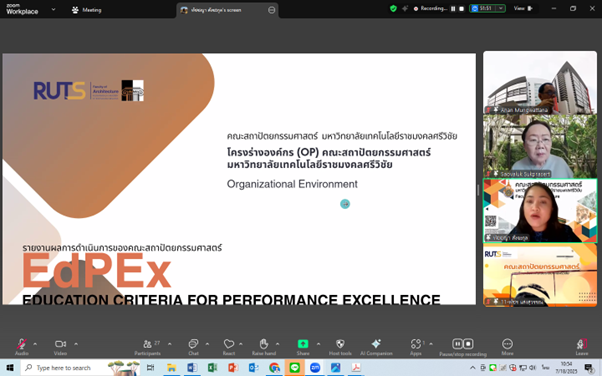The width and height of the screenshot is (602, 376).
Task: Open Word from the taskbar
Action: (192, 368)
